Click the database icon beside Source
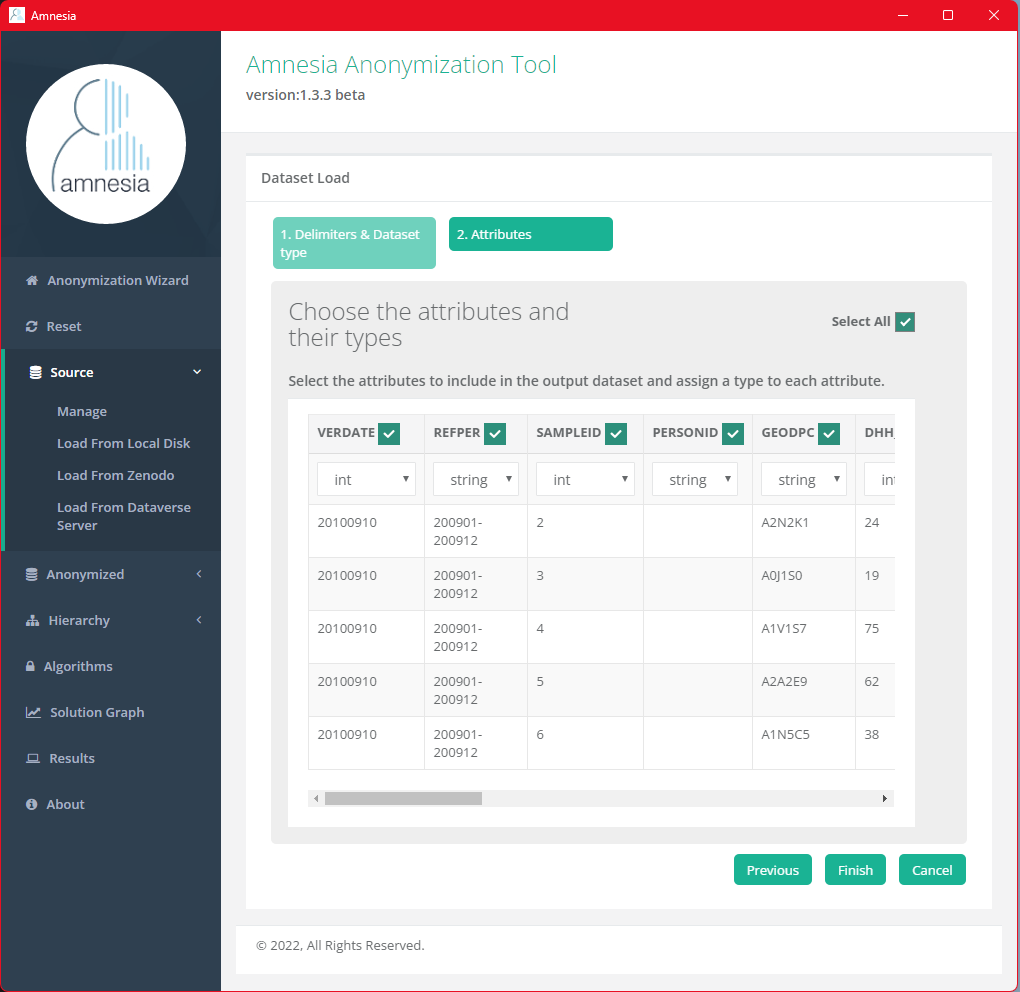Viewport: 1020px width, 992px height. (x=36, y=372)
